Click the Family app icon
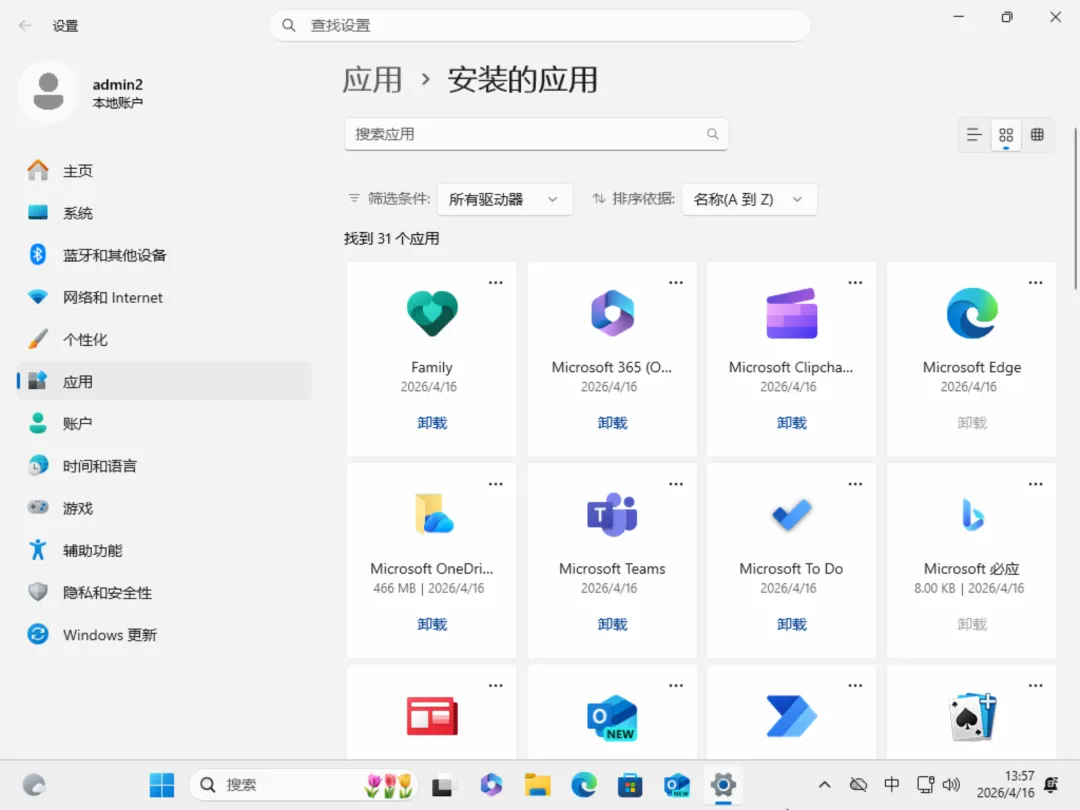Image resolution: width=1080 pixels, height=810 pixels. point(432,313)
